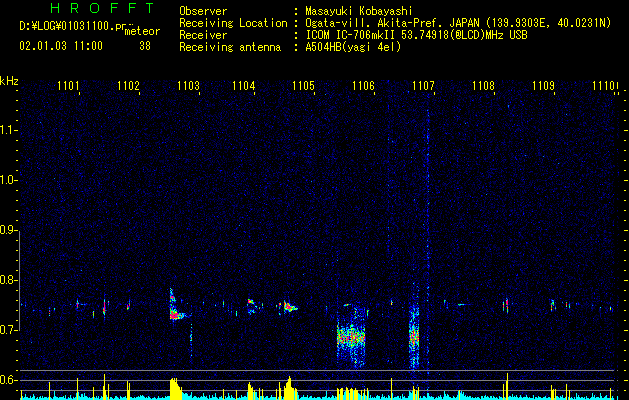The image size is (629, 400).
Task: Click the kHz axis unit label
Action: pos(9,81)
